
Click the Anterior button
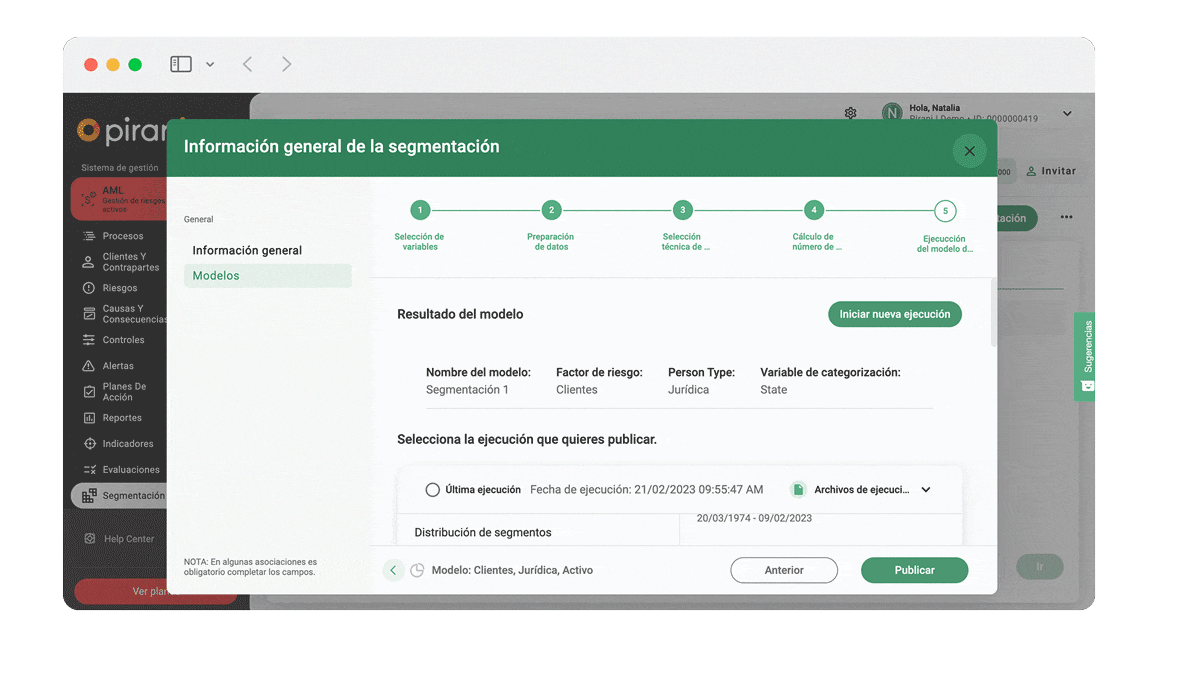tap(784, 570)
